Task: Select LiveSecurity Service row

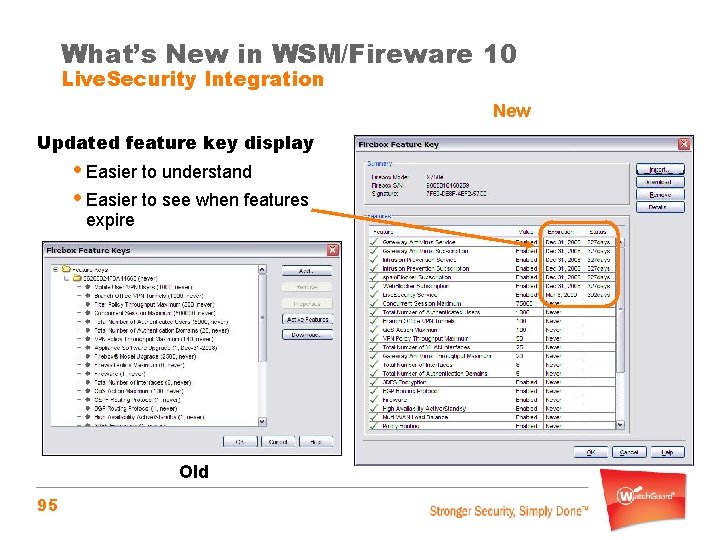Action: pyautogui.click(x=492, y=294)
